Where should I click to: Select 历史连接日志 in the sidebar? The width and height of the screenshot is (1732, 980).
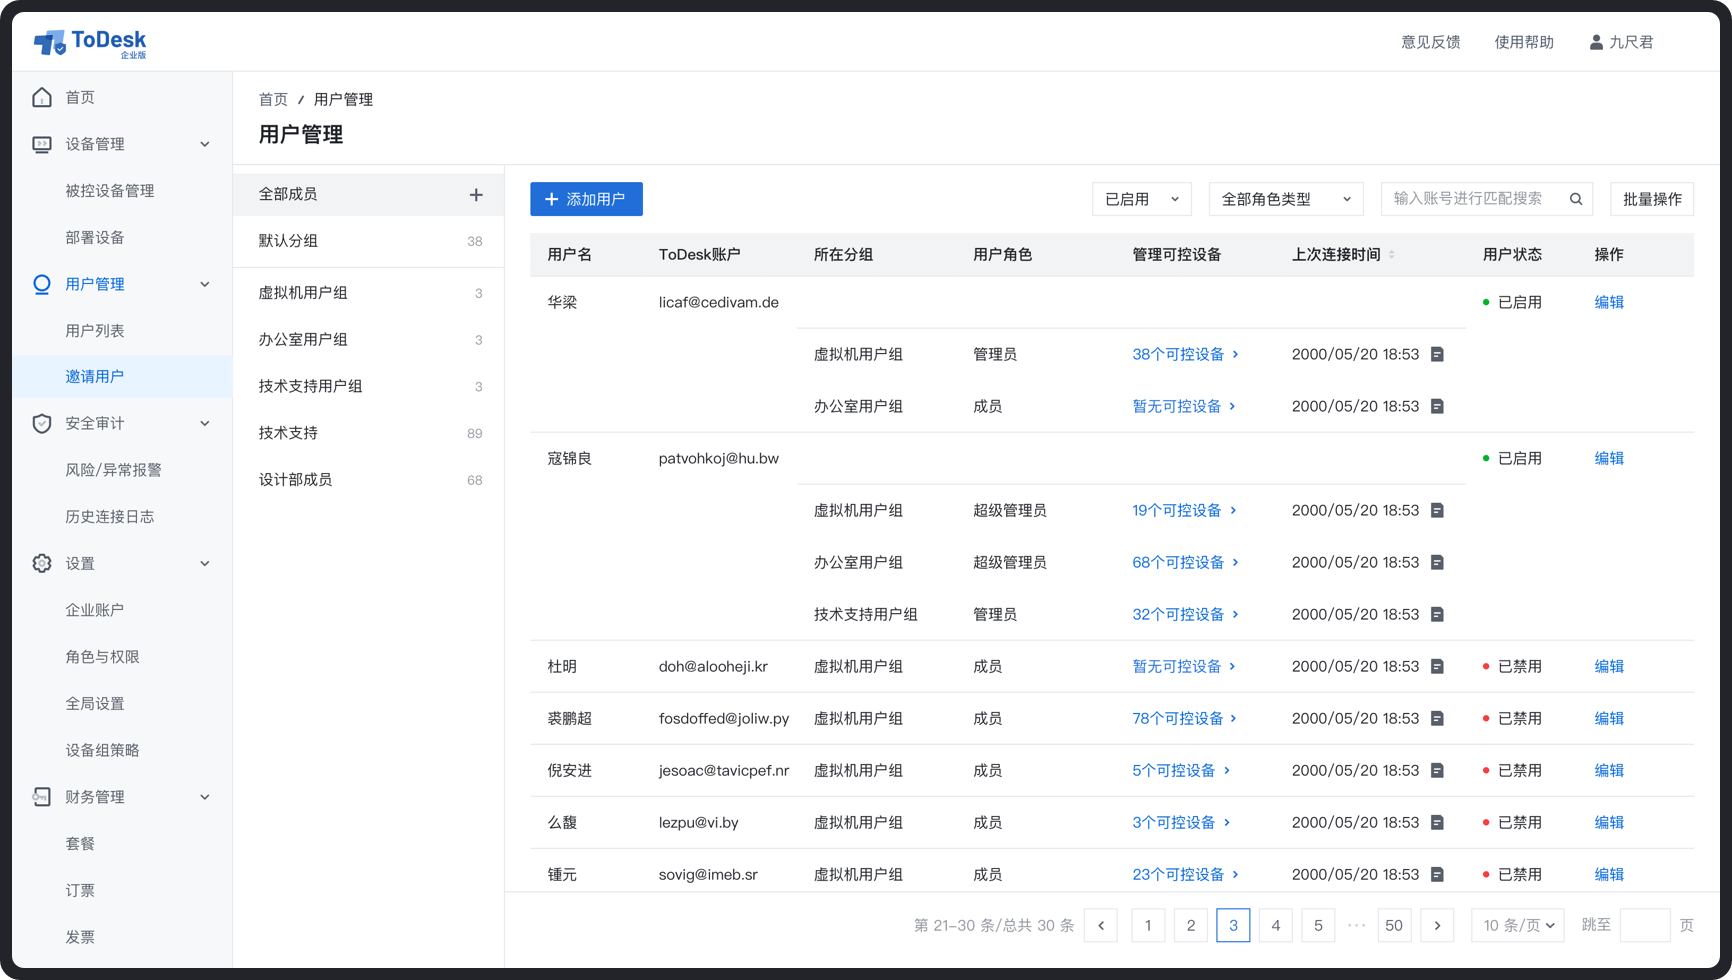(x=110, y=517)
